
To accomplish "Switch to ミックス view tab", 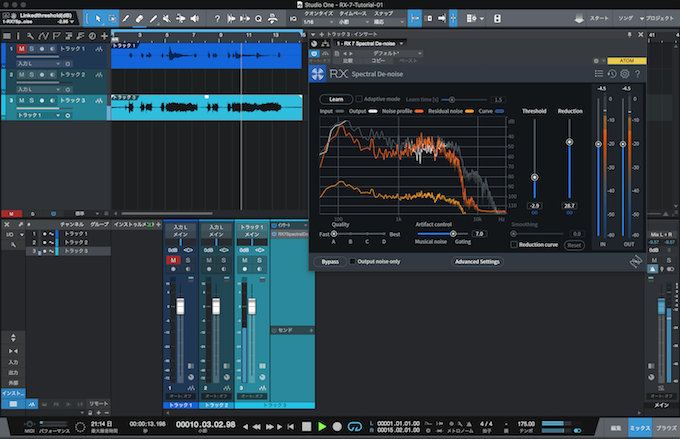I will pyautogui.click(x=640, y=428).
